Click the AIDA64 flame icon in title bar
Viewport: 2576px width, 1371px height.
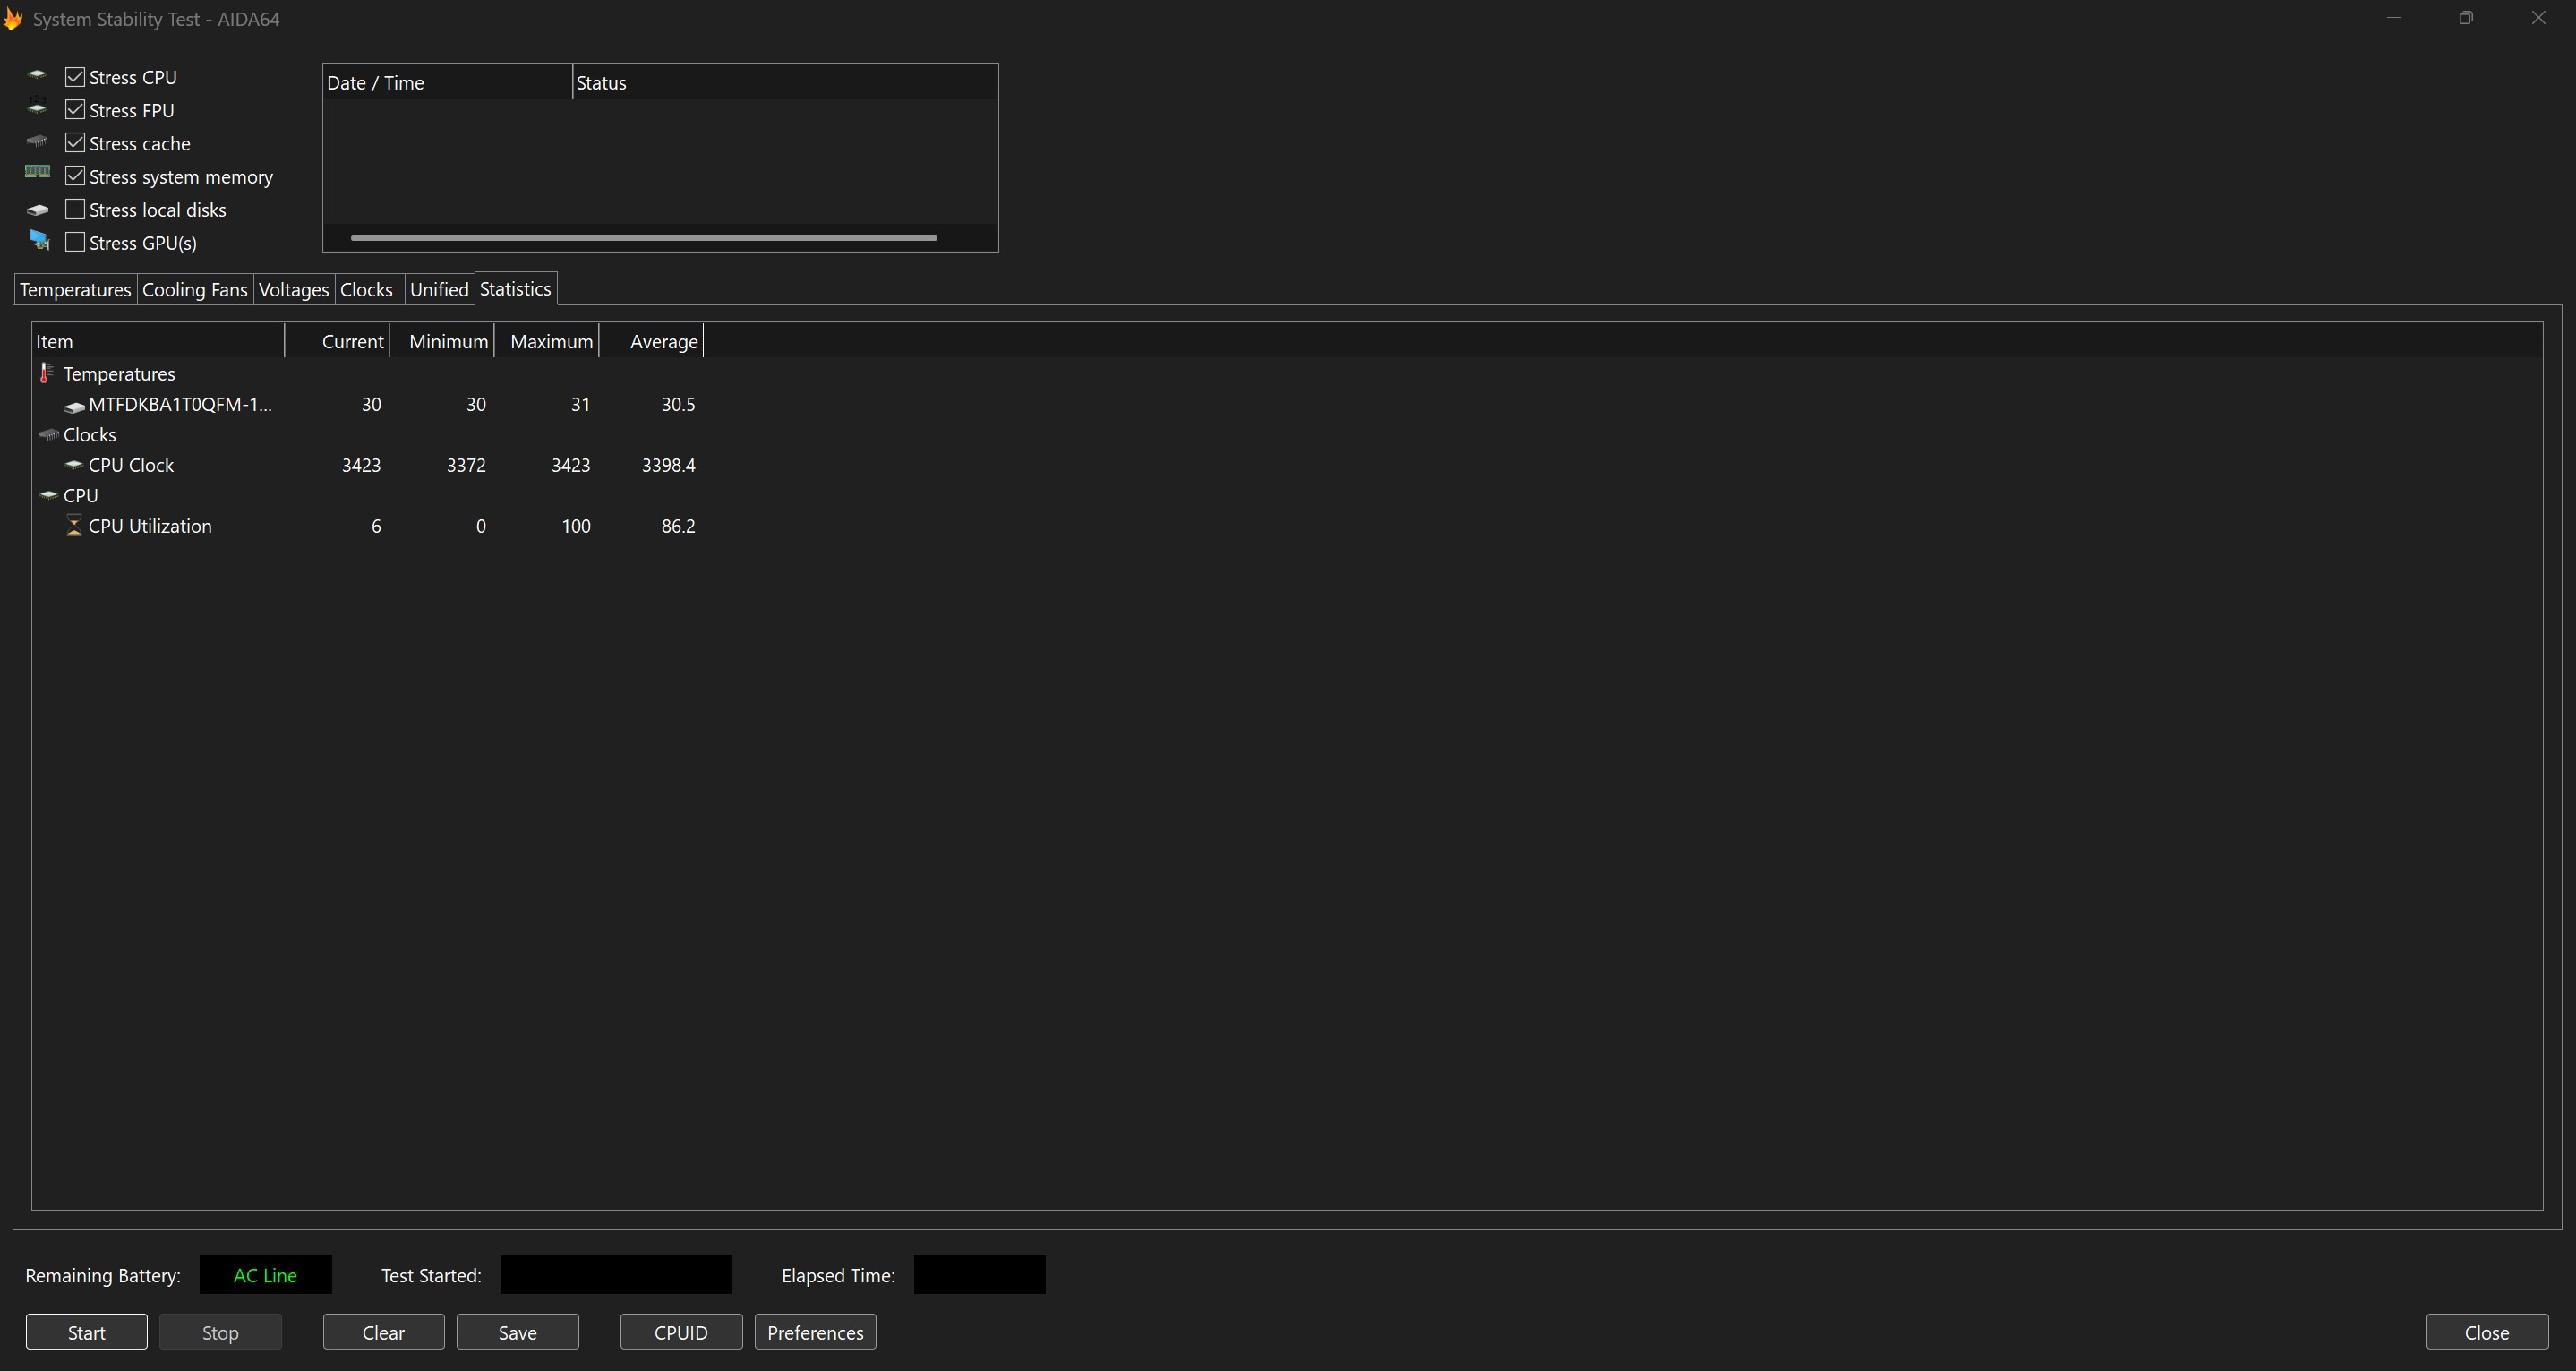tap(13, 19)
